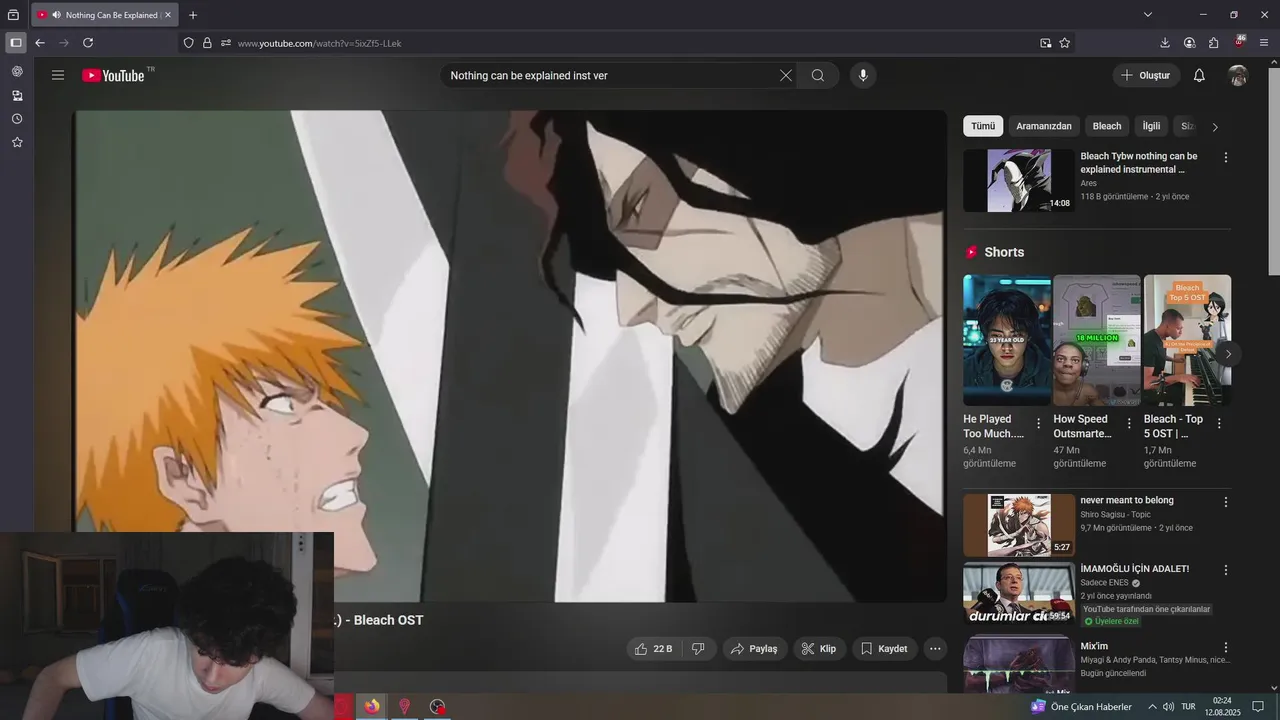Click the browser address bar URL
The image size is (1280, 720).
pyautogui.click(x=319, y=43)
